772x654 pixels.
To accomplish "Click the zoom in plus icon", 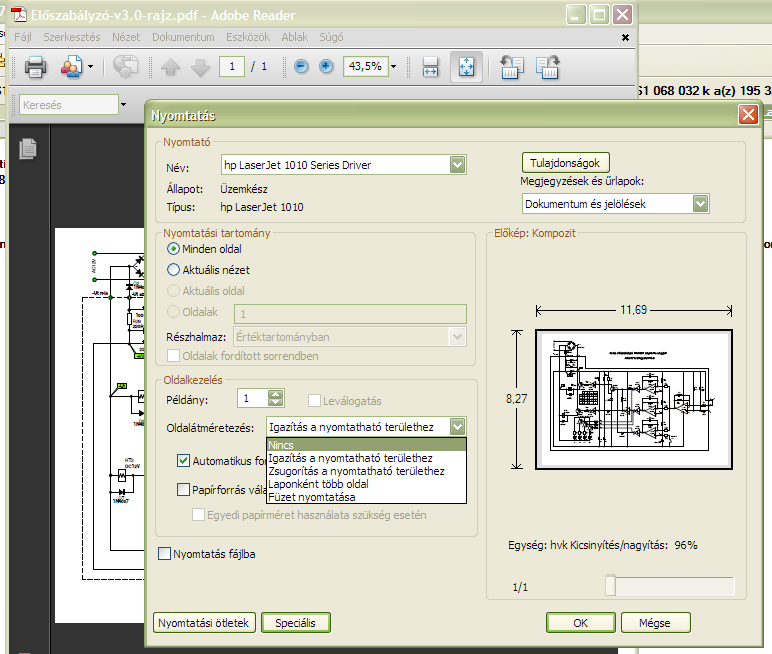I will click(326, 67).
